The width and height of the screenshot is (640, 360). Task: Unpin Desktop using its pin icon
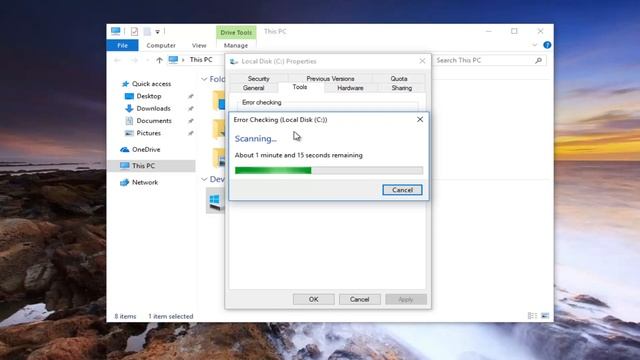click(191, 96)
